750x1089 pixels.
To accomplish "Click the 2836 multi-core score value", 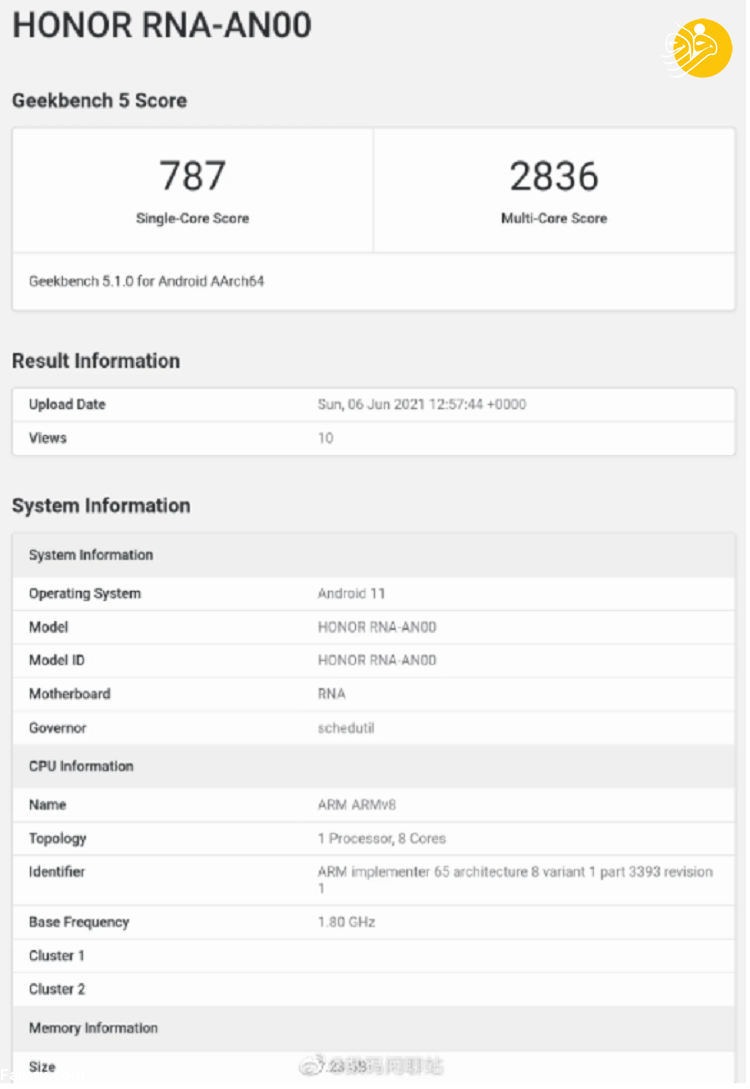I will tap(554, 176).
